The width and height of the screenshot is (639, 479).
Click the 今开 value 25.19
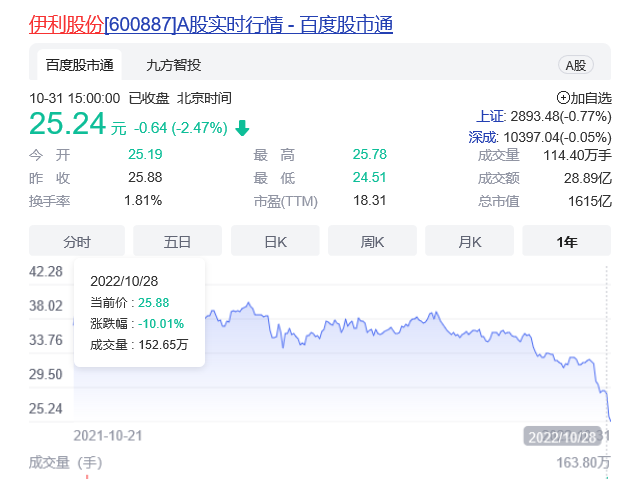[x=145, y=154]
